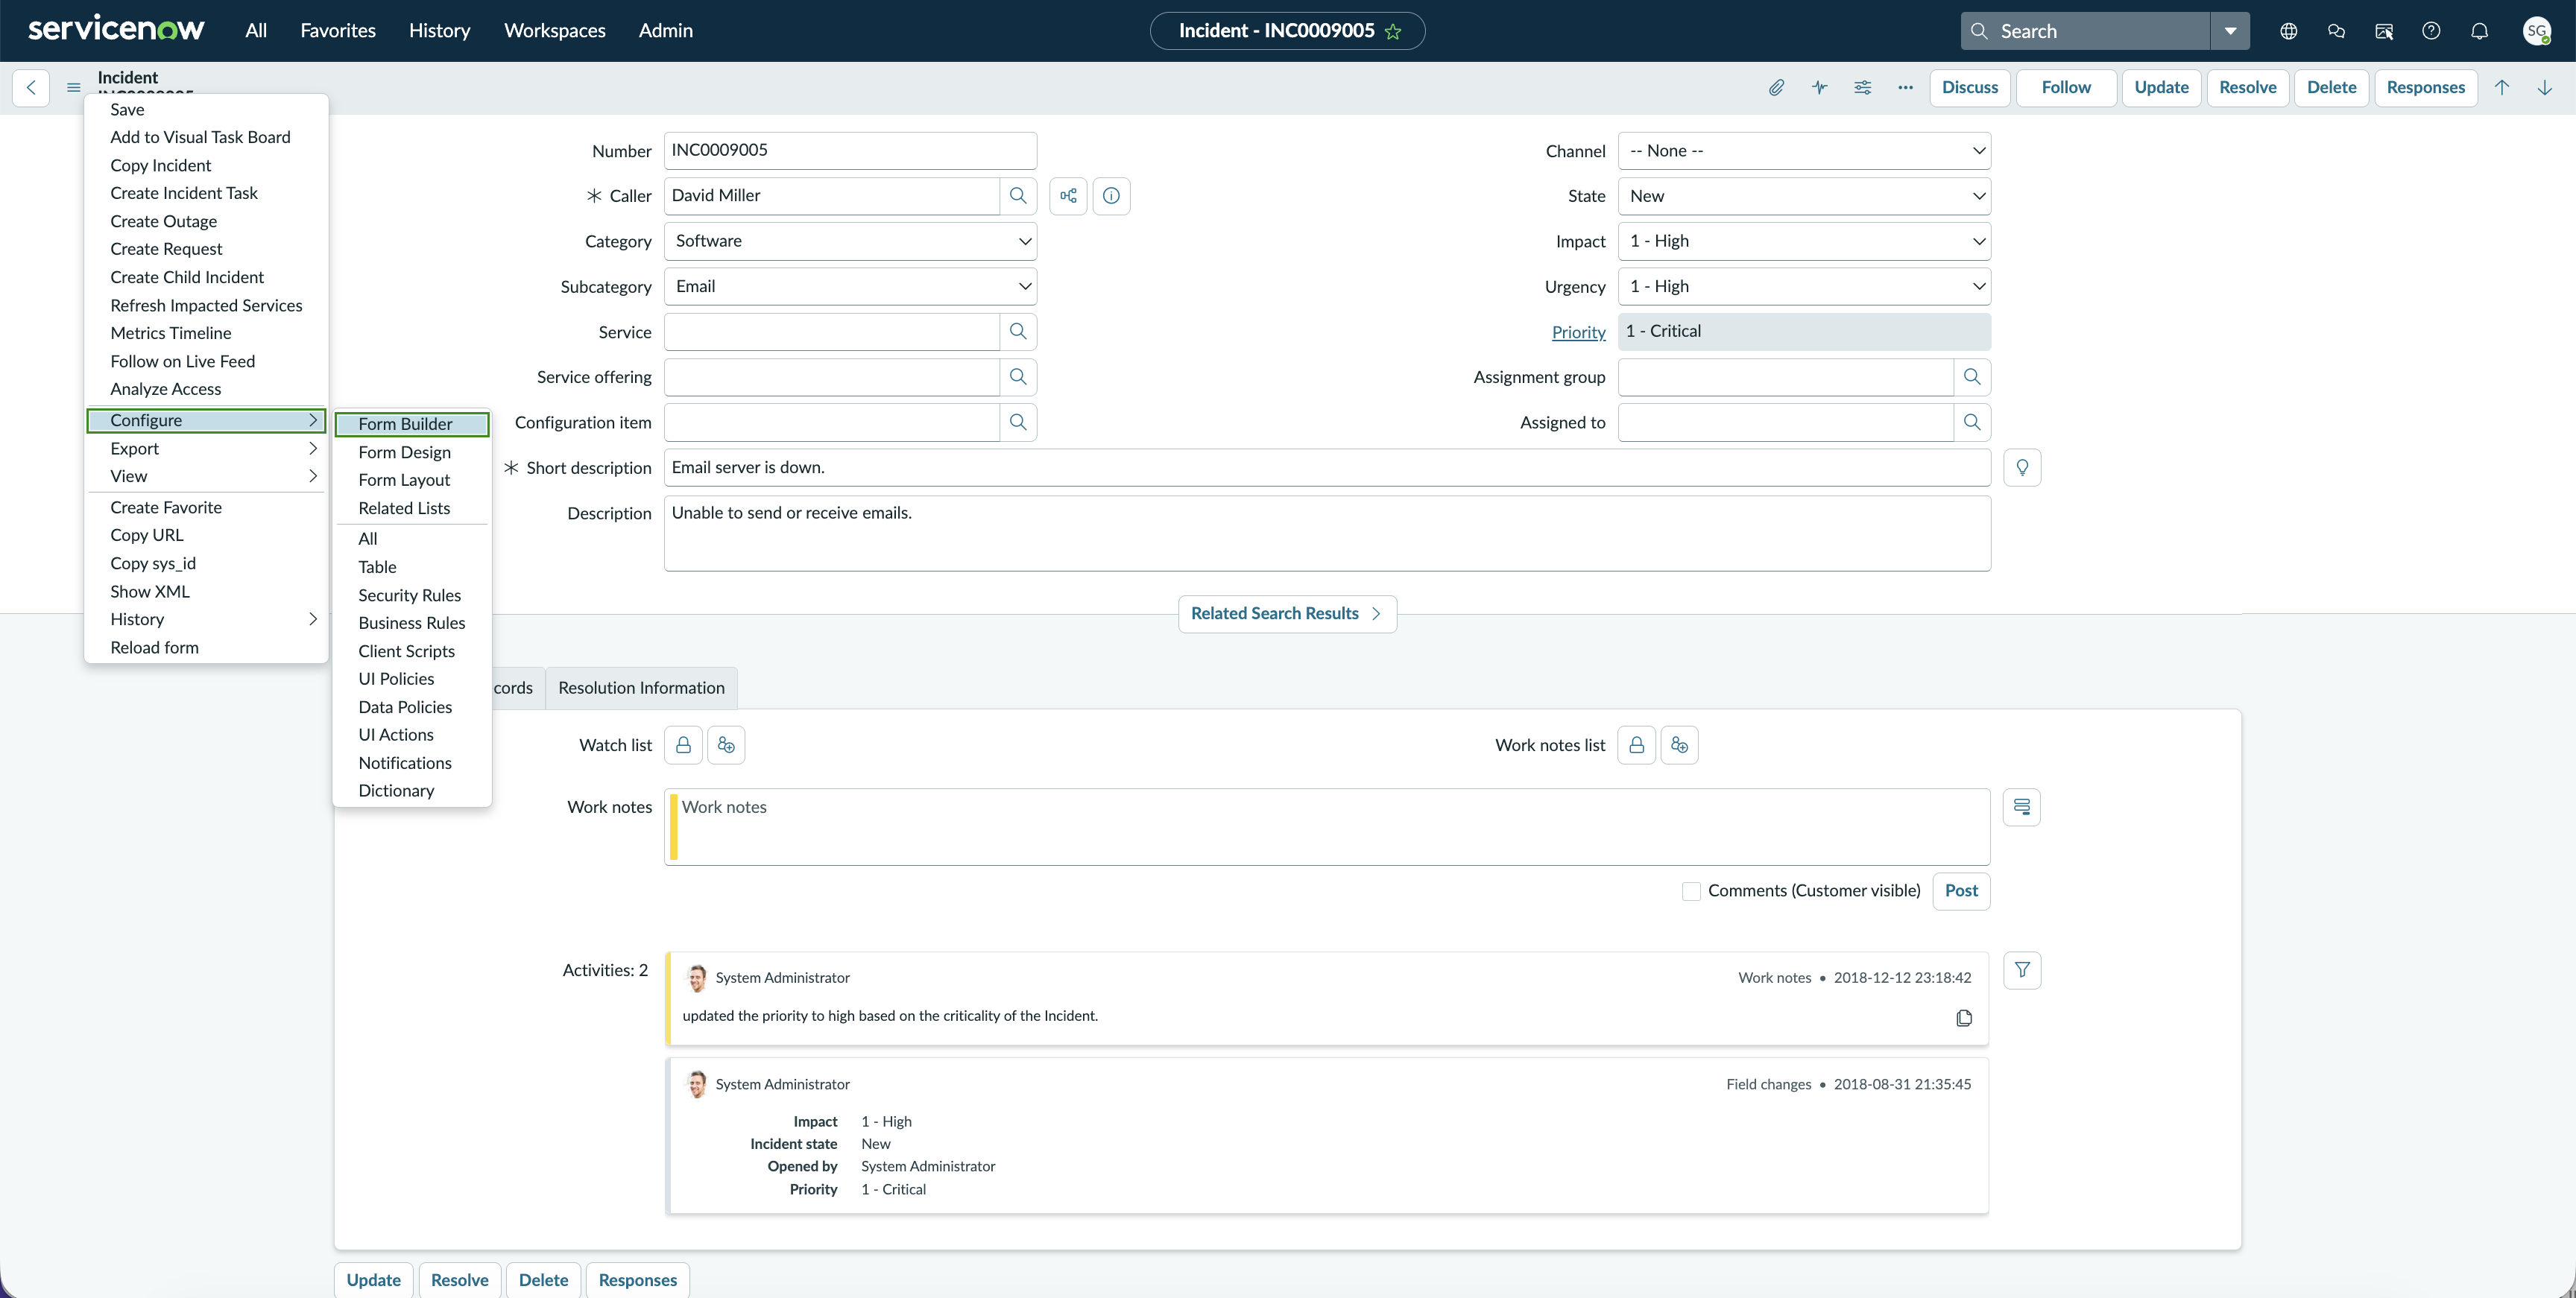Open the hamburger context menu icon
This screenshot has height=1298, width=2576.
point(73,87)
